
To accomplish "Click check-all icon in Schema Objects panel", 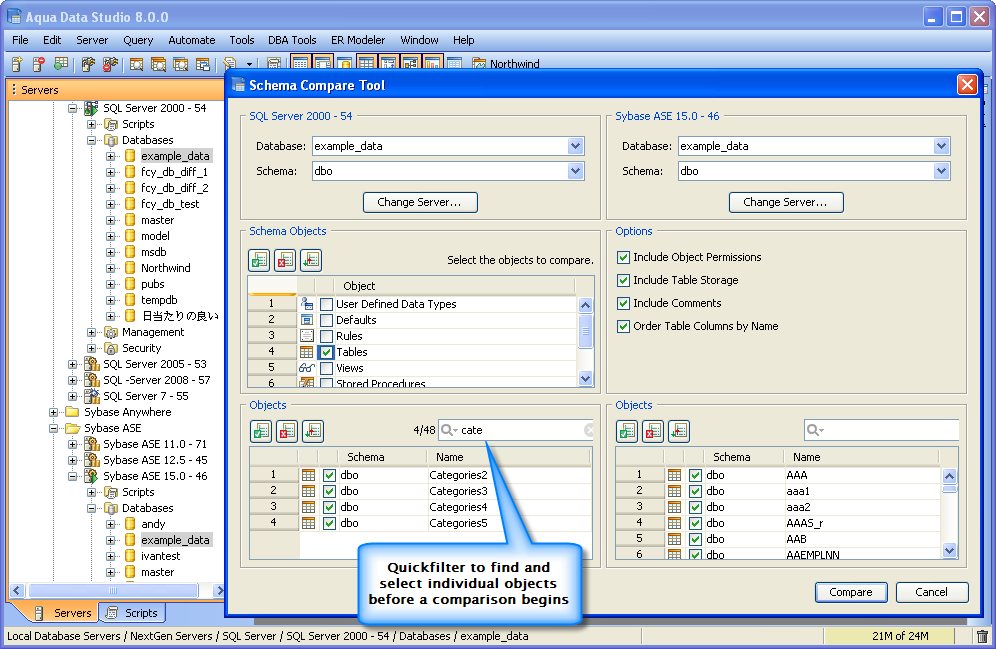I will coord(259,260).
